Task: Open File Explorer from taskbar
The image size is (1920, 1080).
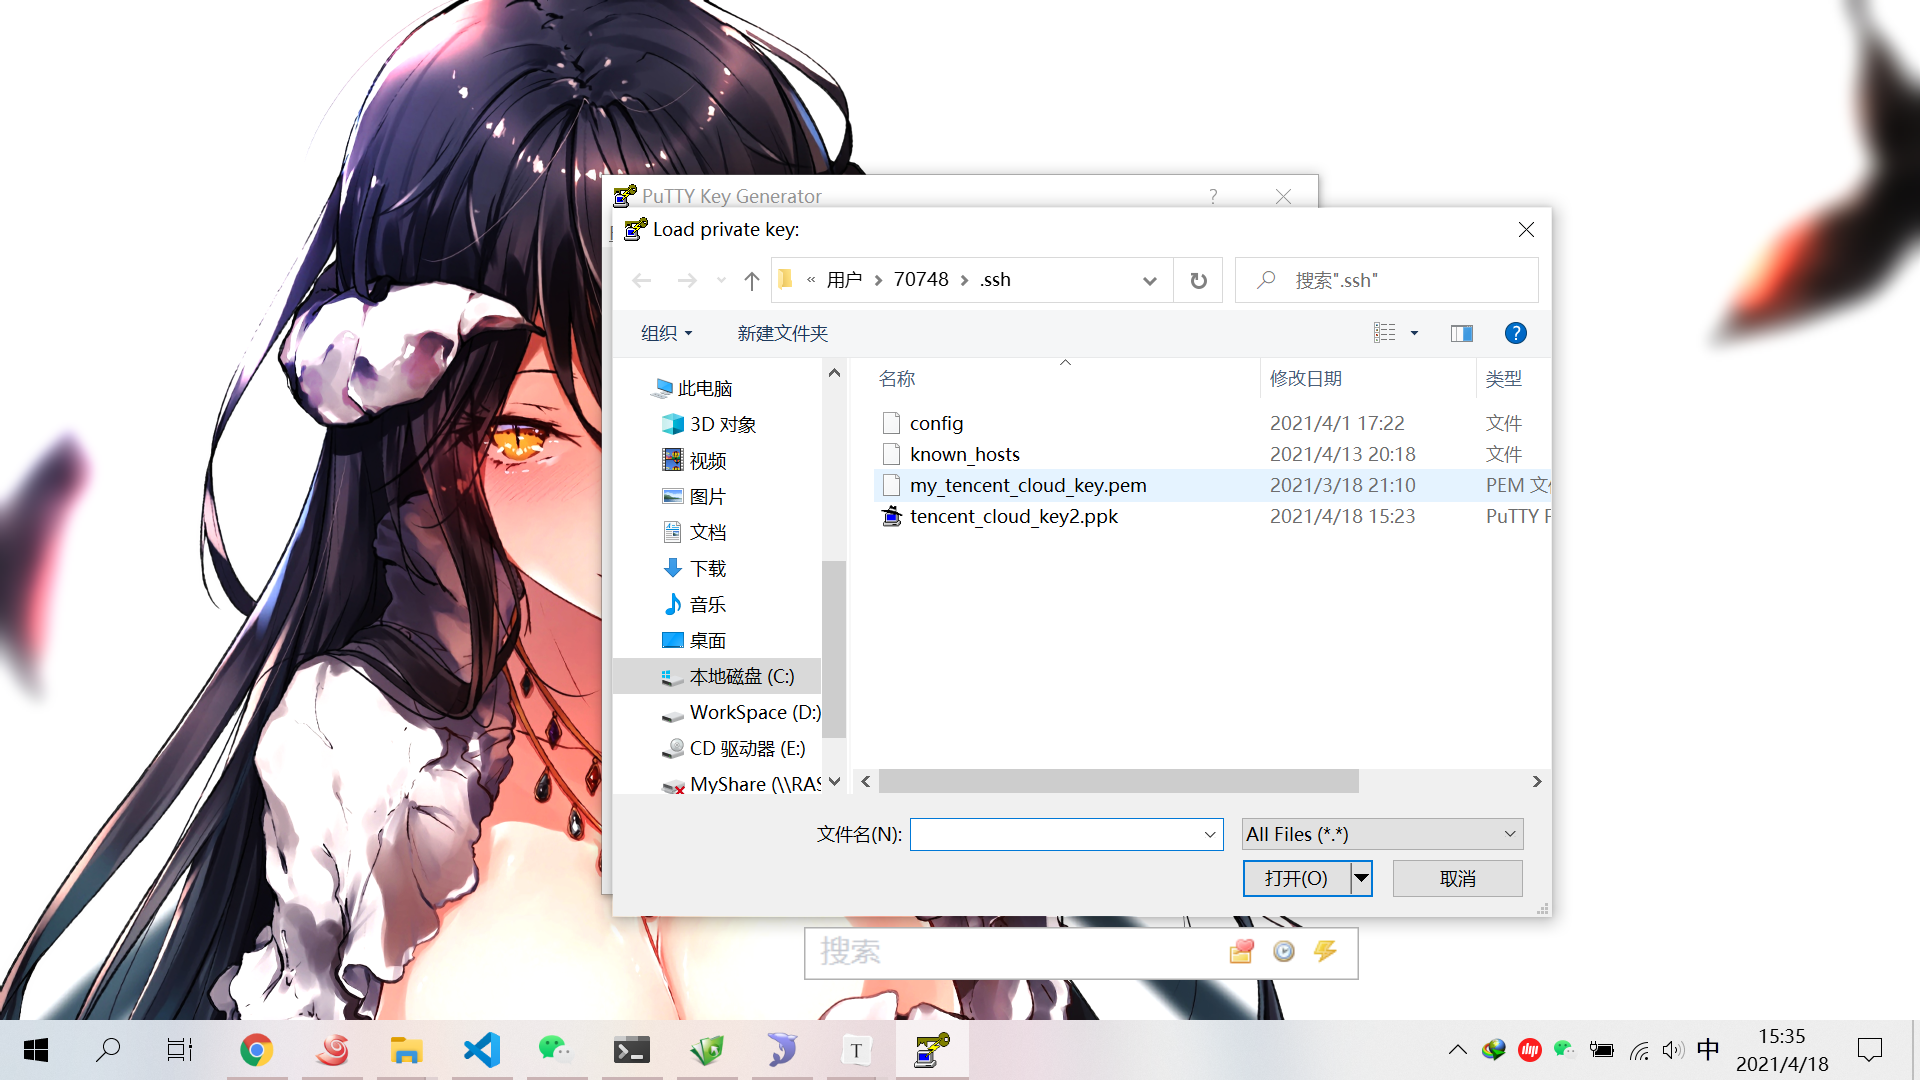Action: click(x=406, y=1050)
